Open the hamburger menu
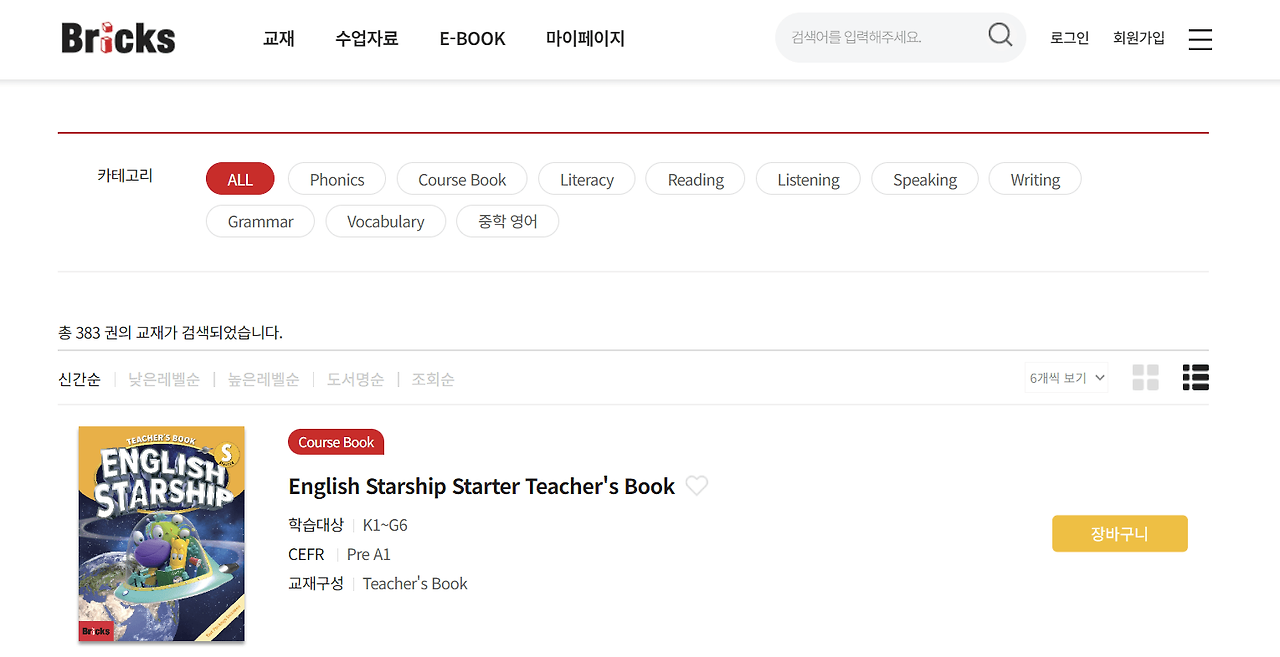The image size is (1280, 657). (x=1199, y=39)
